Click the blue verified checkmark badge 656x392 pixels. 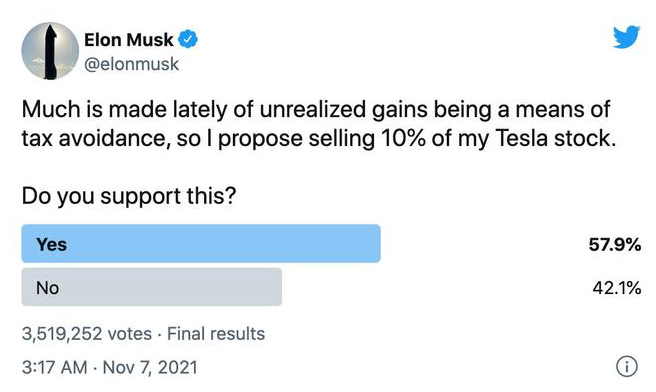pyautogui.click(x=188, y=39)
